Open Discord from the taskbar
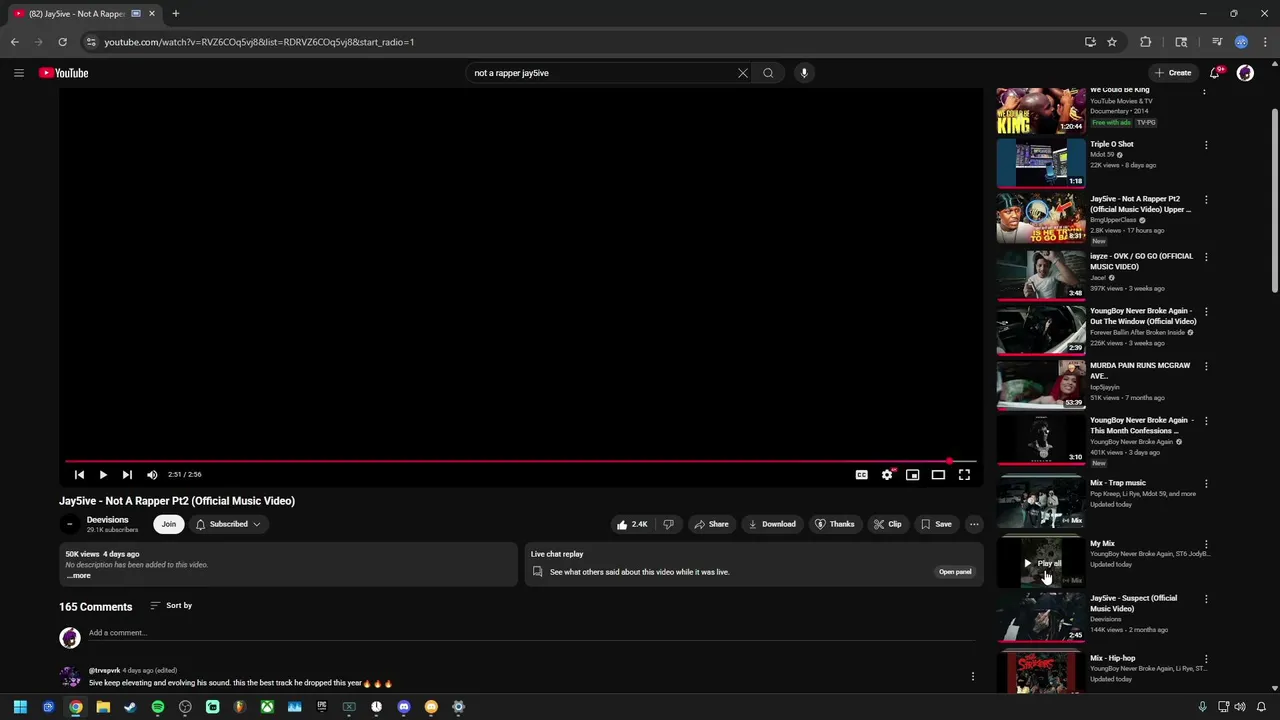The height and width of the screenshot is (720, 1280). [404, 707]
